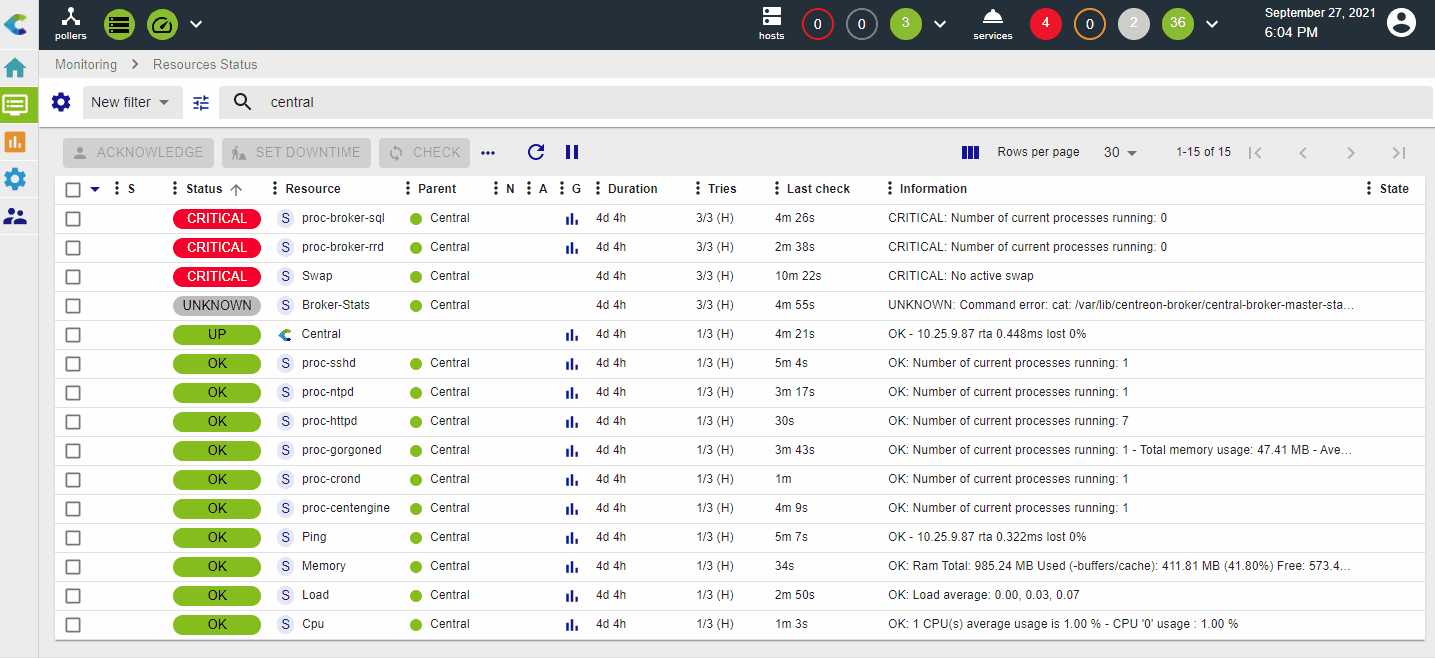Open the pollers status icon
Screen dimensions: 1435x658
pyautogui.click(x=70, y=23)
